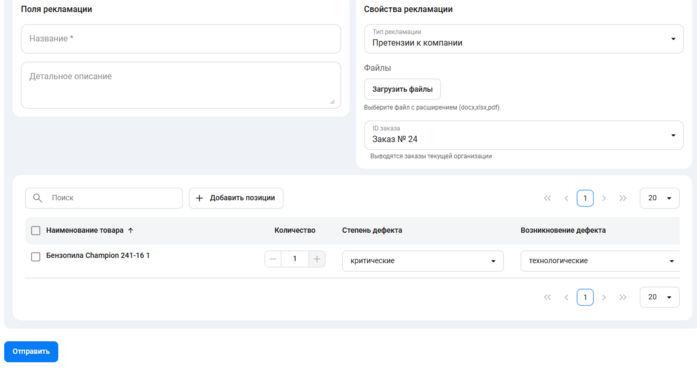Go to last page in top pagination
697x368 pixels.
(623, 198)
